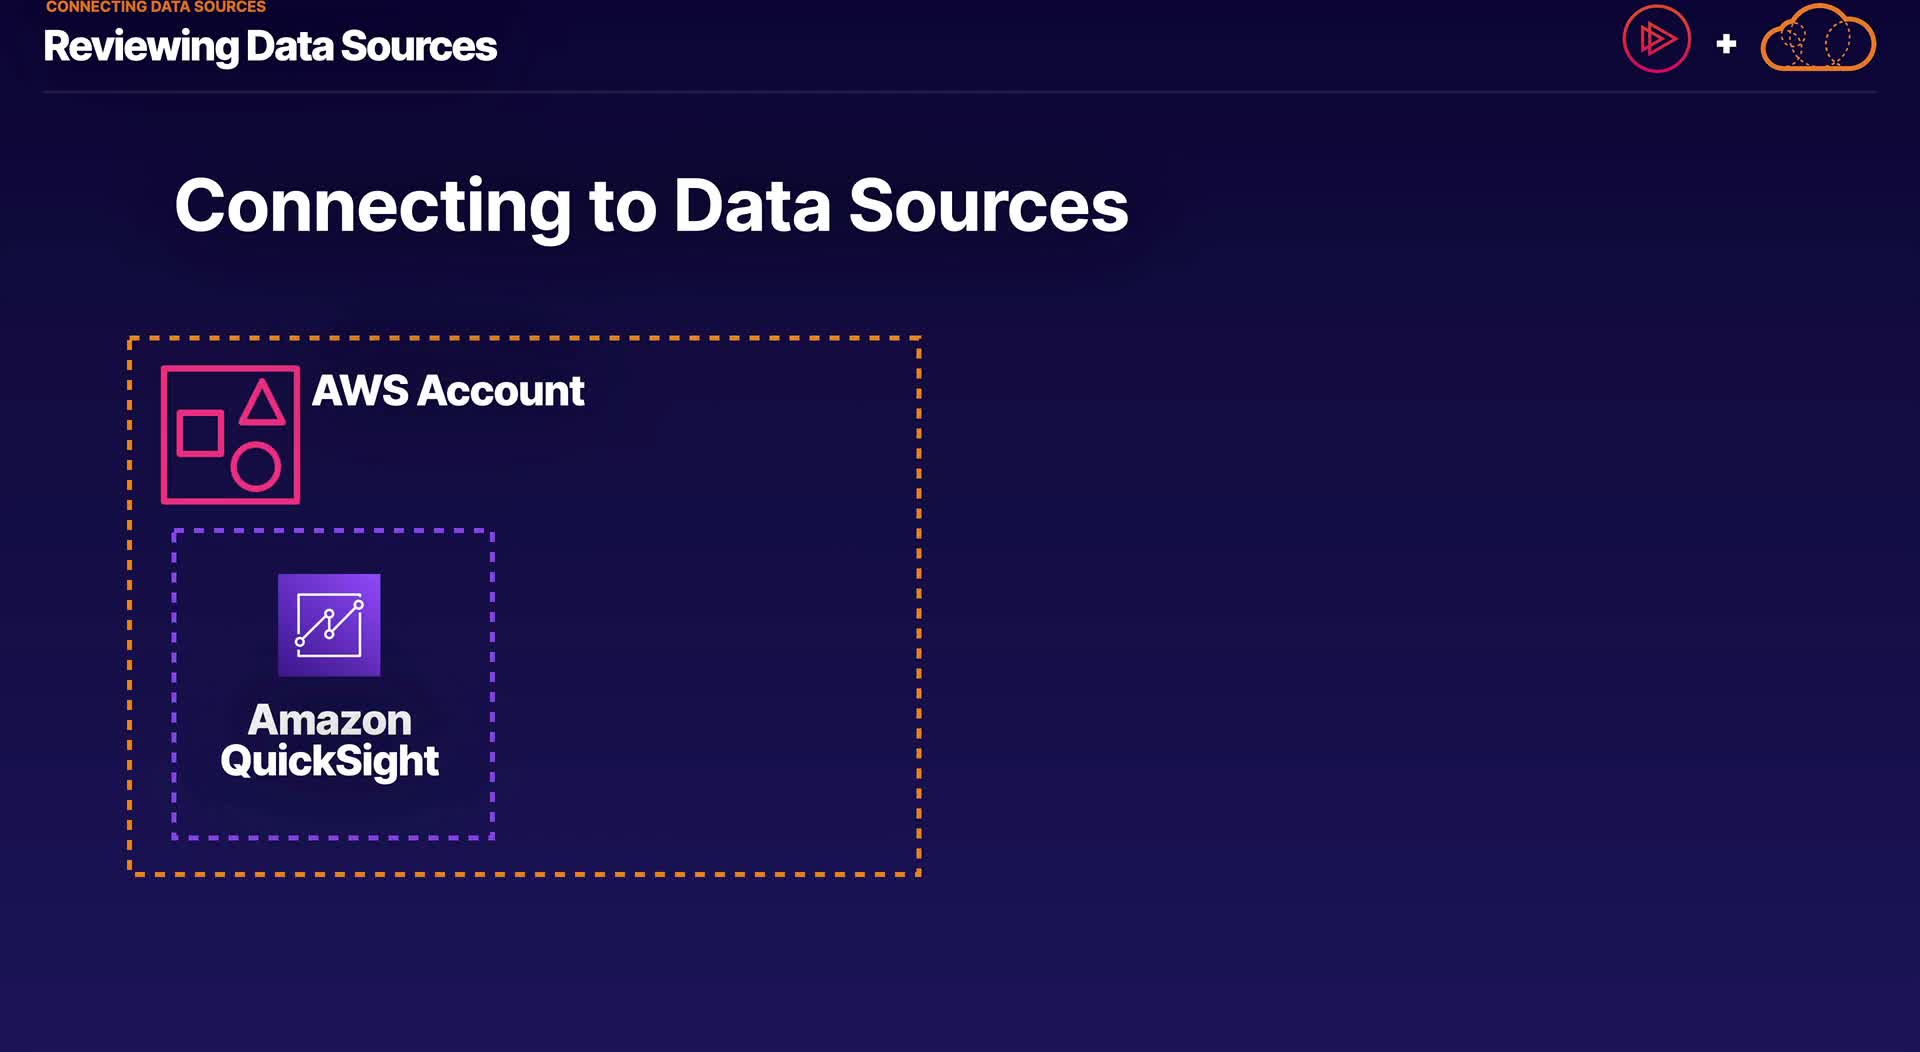This screenshot has height=1052, width=1920.
Task: Click the bottom edge of the orange dashed box
Action: (524, 874)
